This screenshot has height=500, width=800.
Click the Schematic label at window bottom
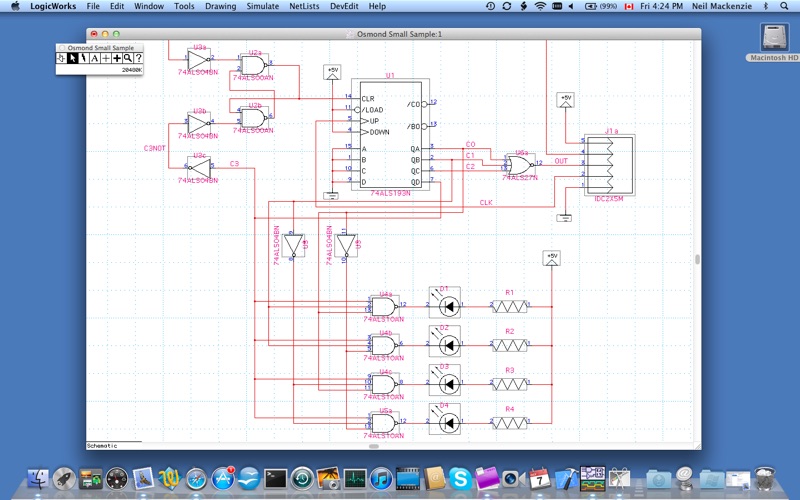point(102,446)
